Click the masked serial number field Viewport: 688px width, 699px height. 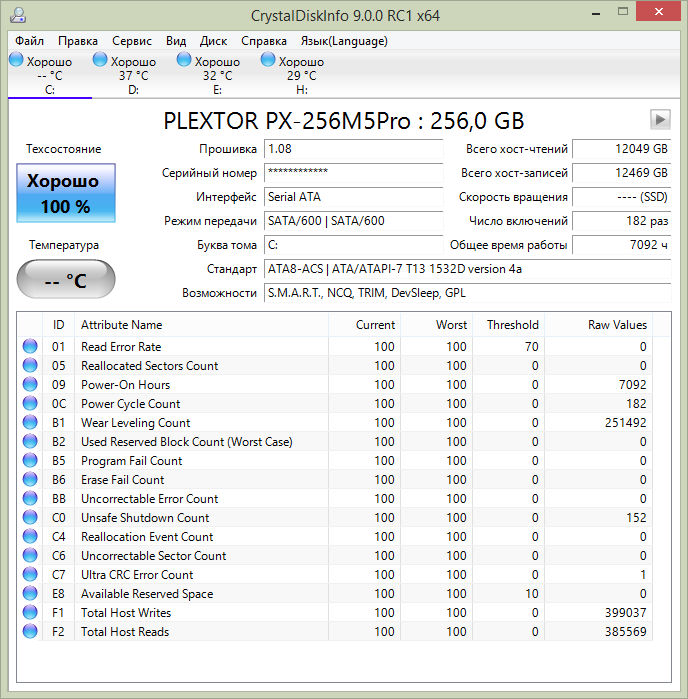click(x=354, y=173)
